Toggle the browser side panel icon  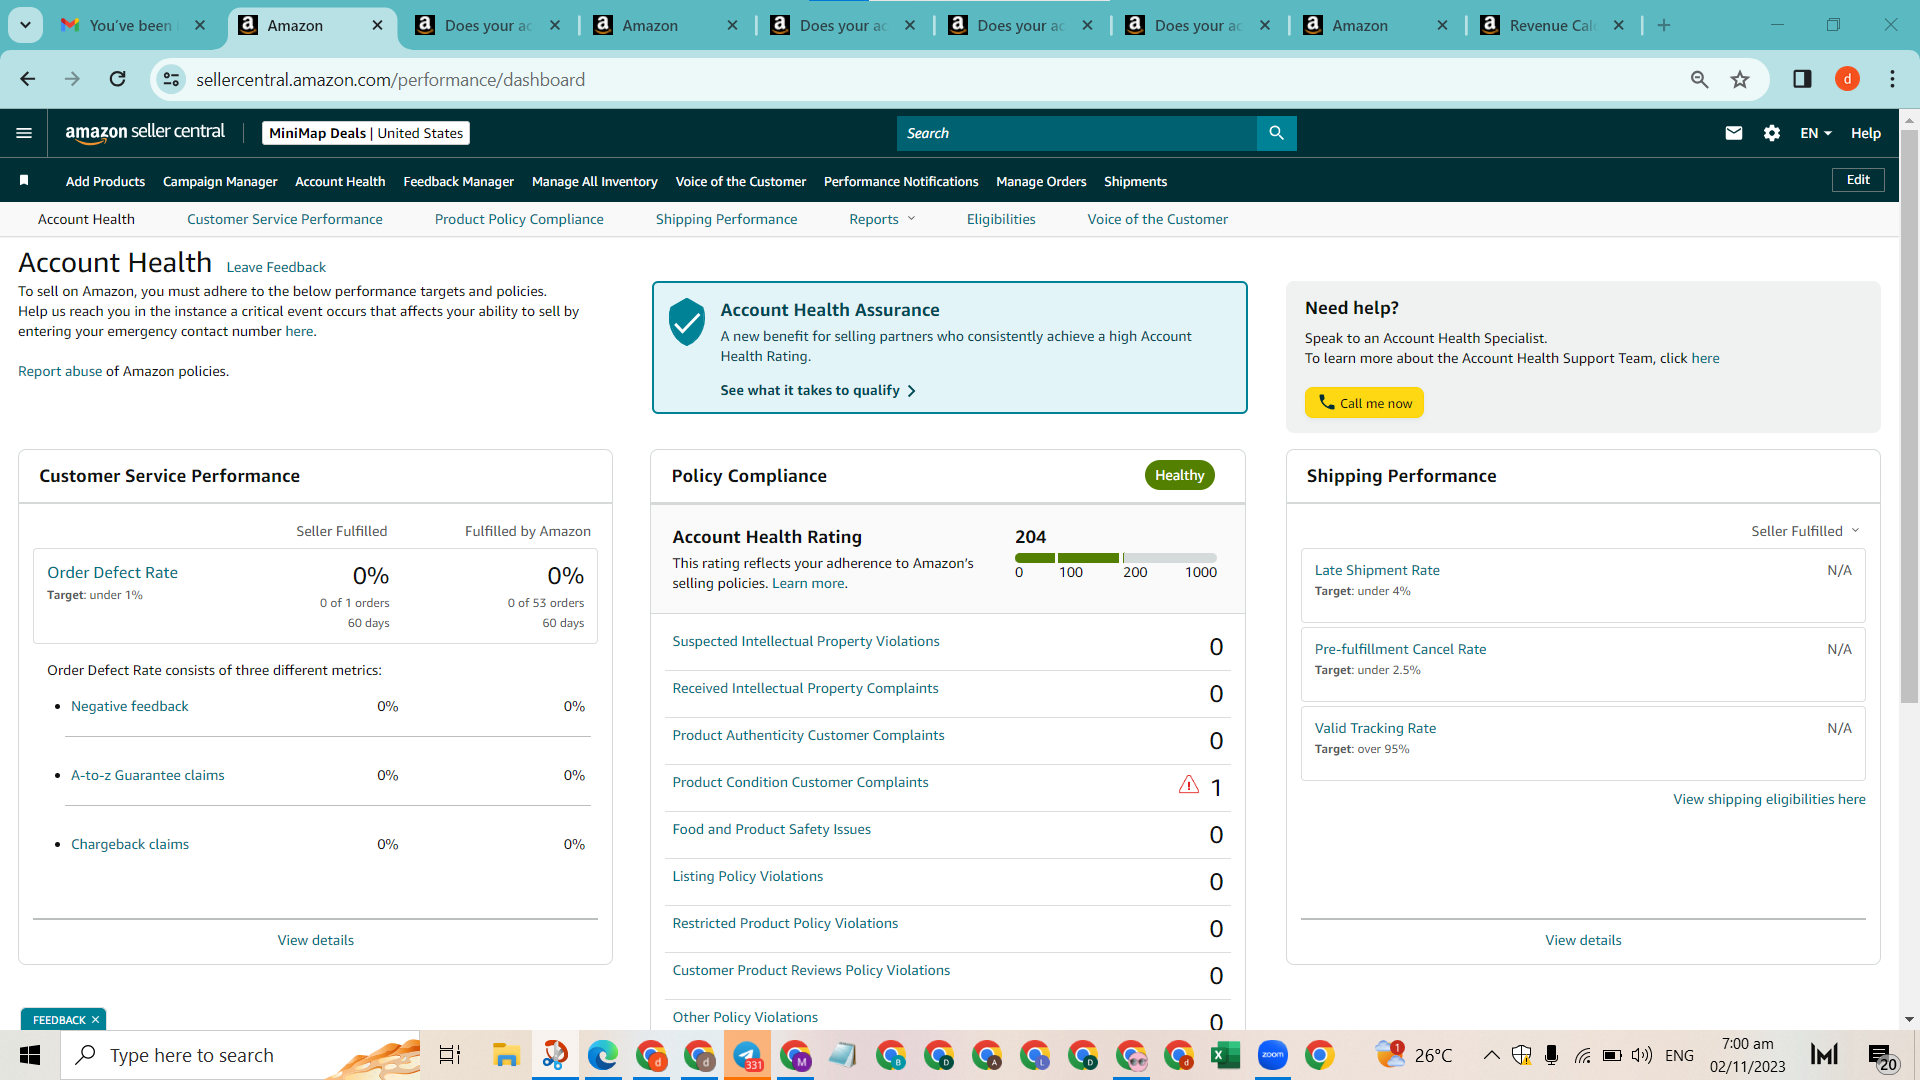point(1802,79)
